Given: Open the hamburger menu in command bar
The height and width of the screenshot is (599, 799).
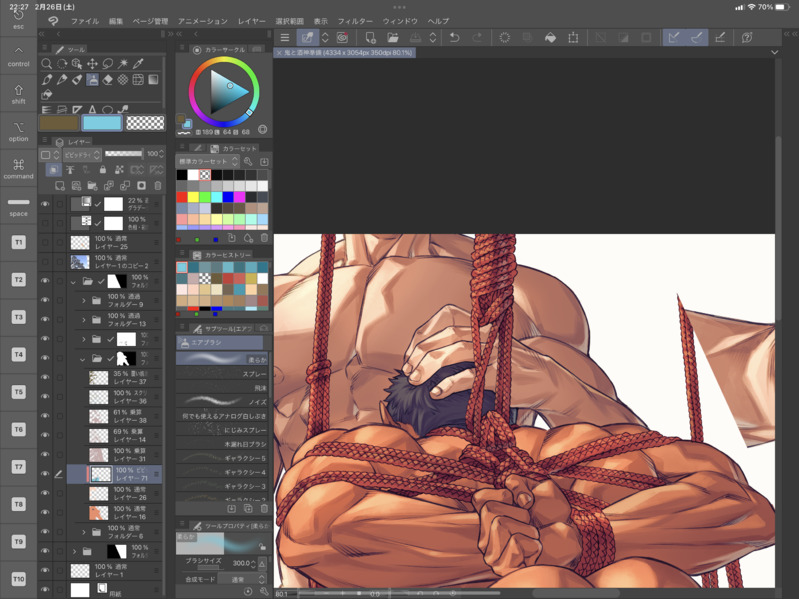Looking at the screenshot, I should coord(285,38).
